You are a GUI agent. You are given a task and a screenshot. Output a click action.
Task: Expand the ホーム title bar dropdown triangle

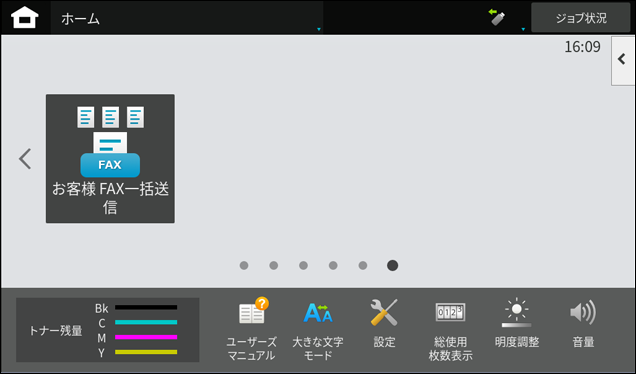(319, 29)
